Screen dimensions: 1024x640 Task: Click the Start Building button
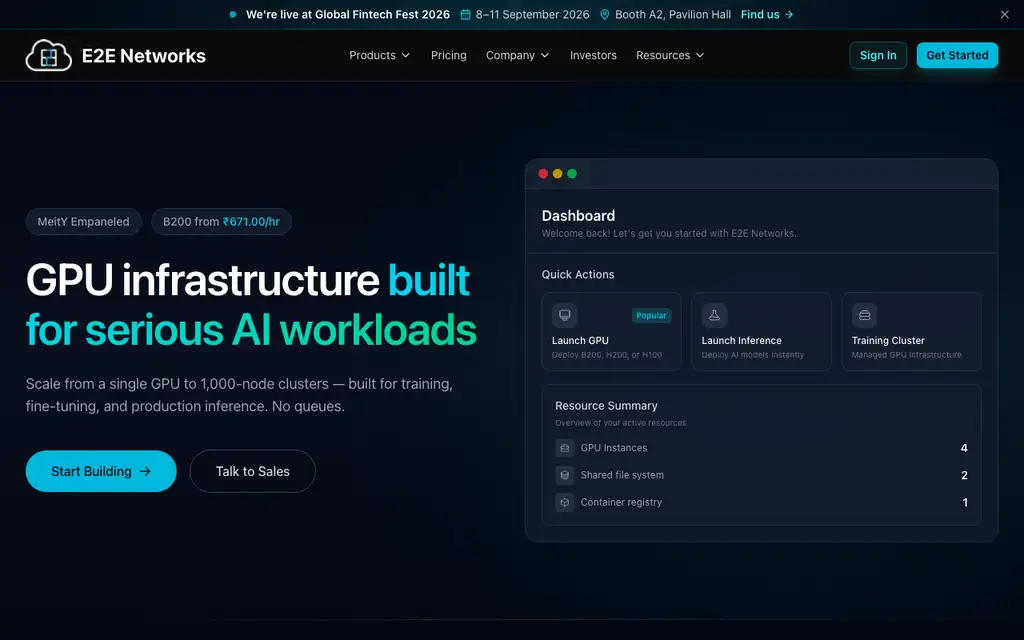[101, 471]
